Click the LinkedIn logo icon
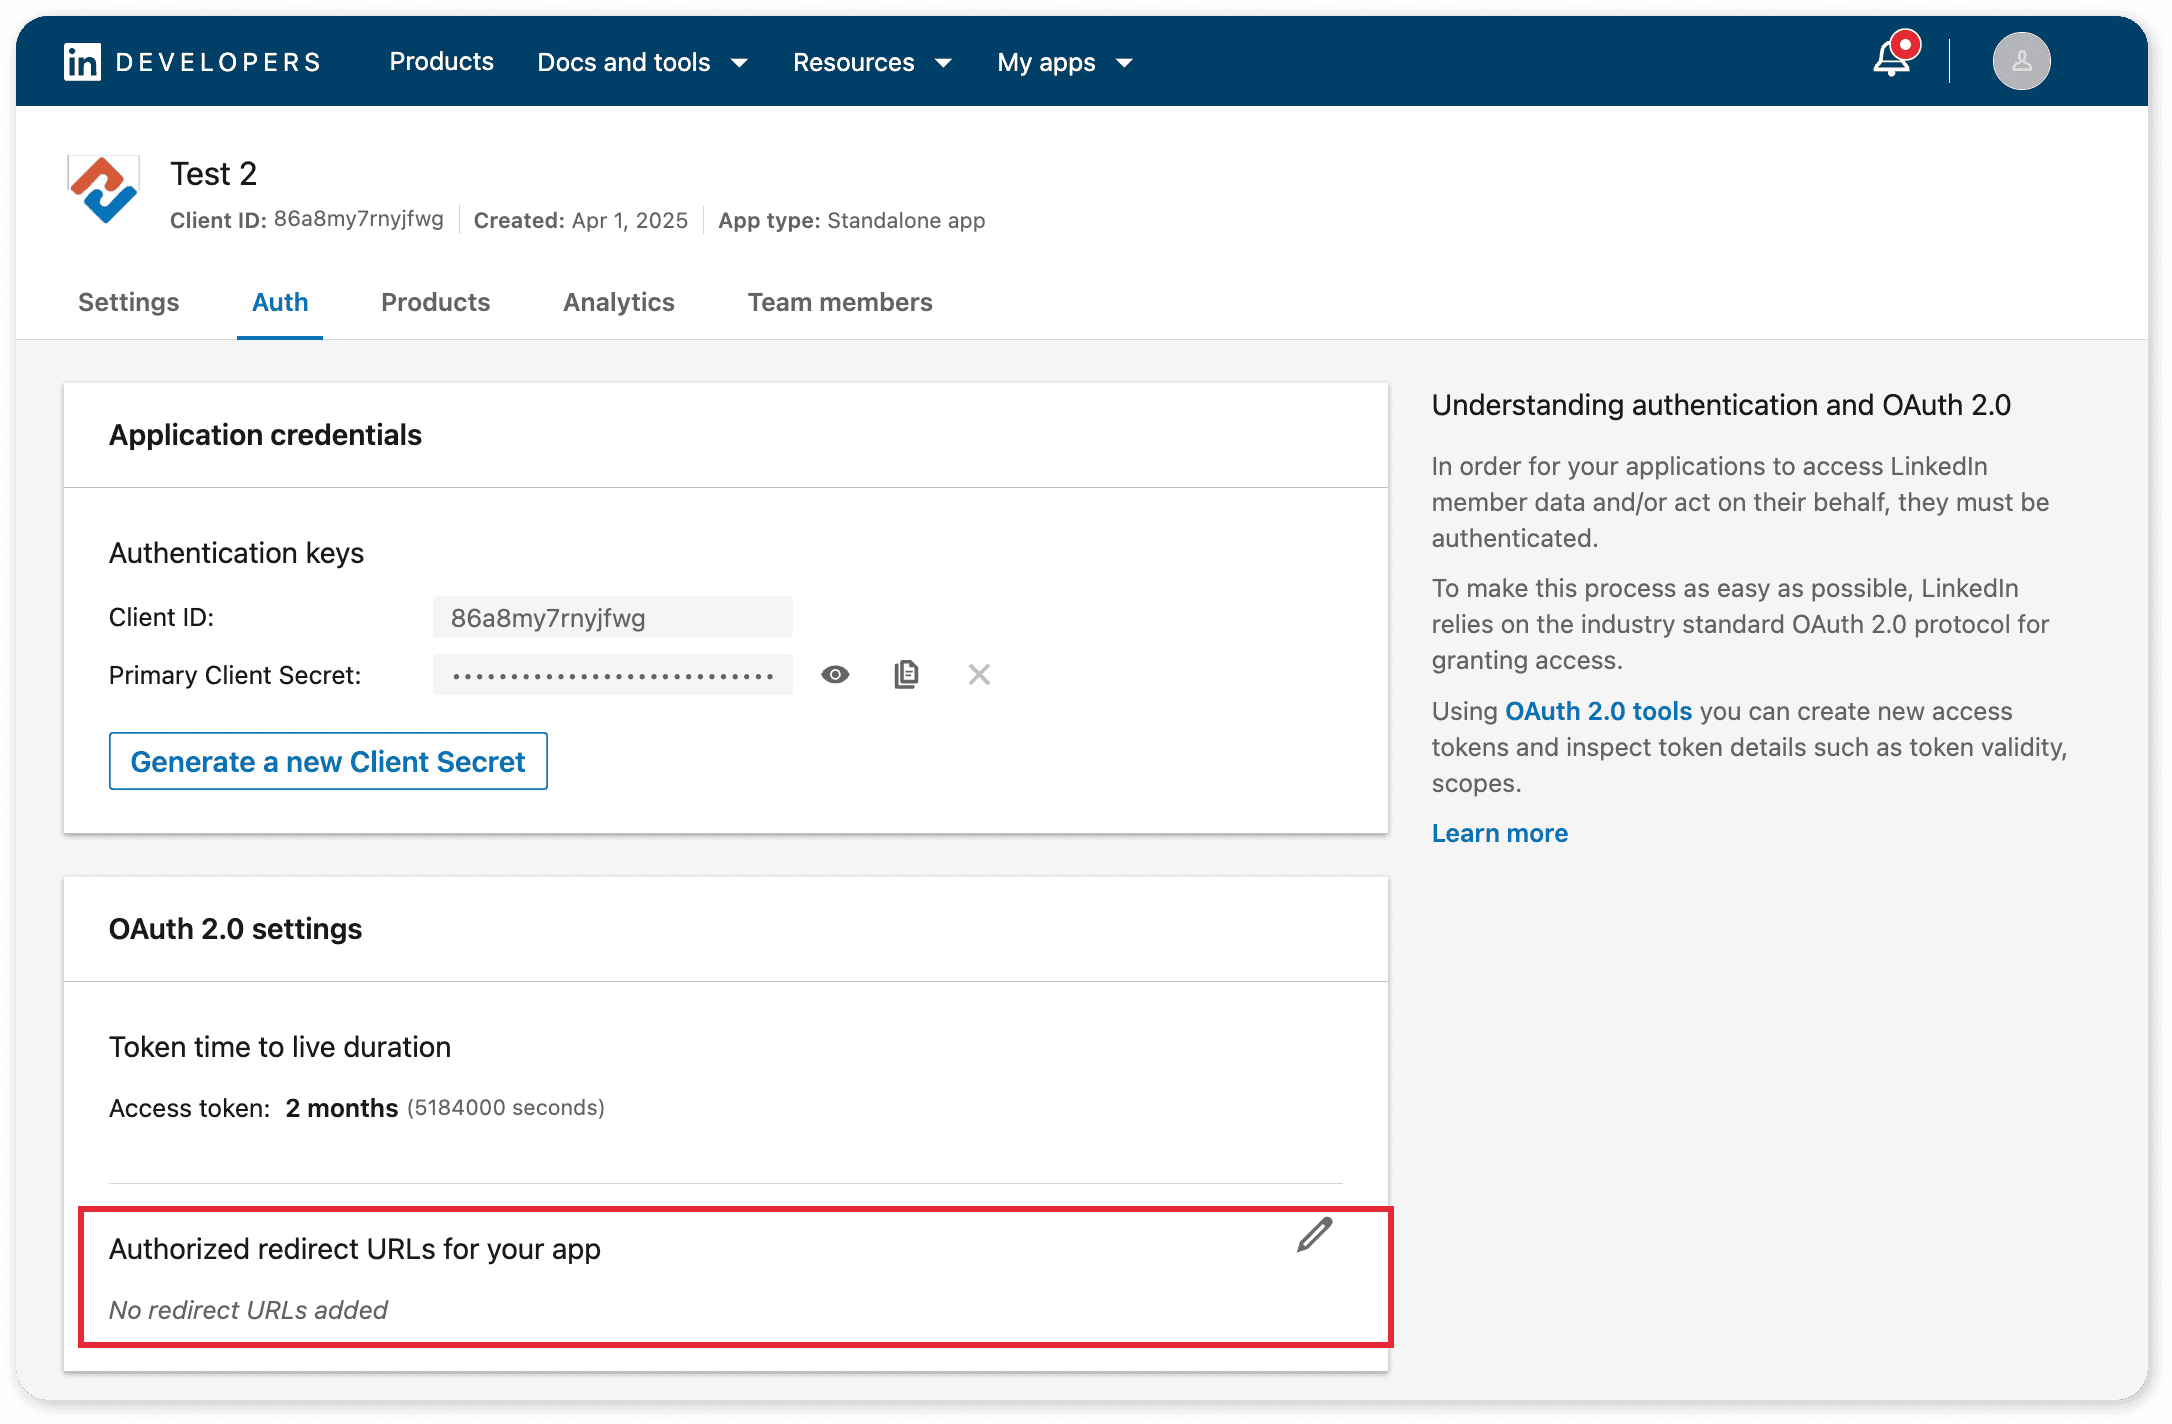The width and height of the screenshot is (2172, 1424). click(82, 62)
